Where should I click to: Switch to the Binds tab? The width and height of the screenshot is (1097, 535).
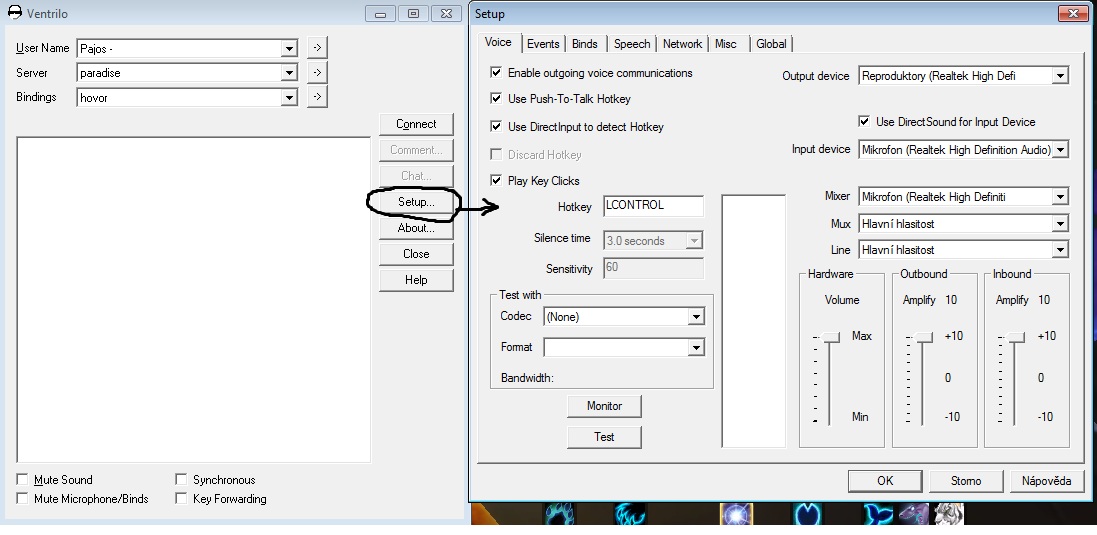(x=585, y=43)
